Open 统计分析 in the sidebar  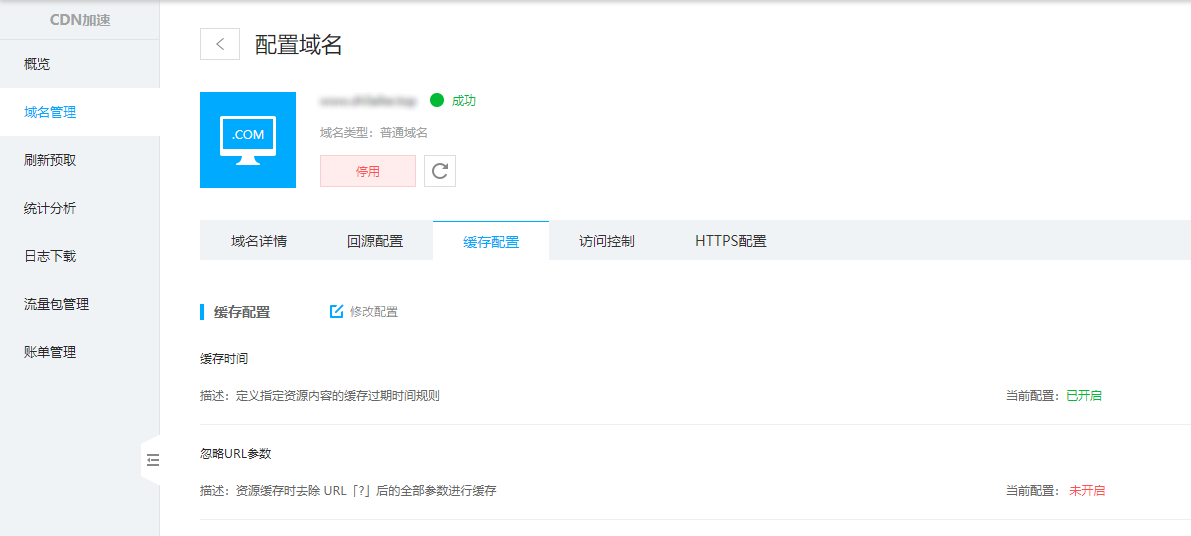pos(50,208)
